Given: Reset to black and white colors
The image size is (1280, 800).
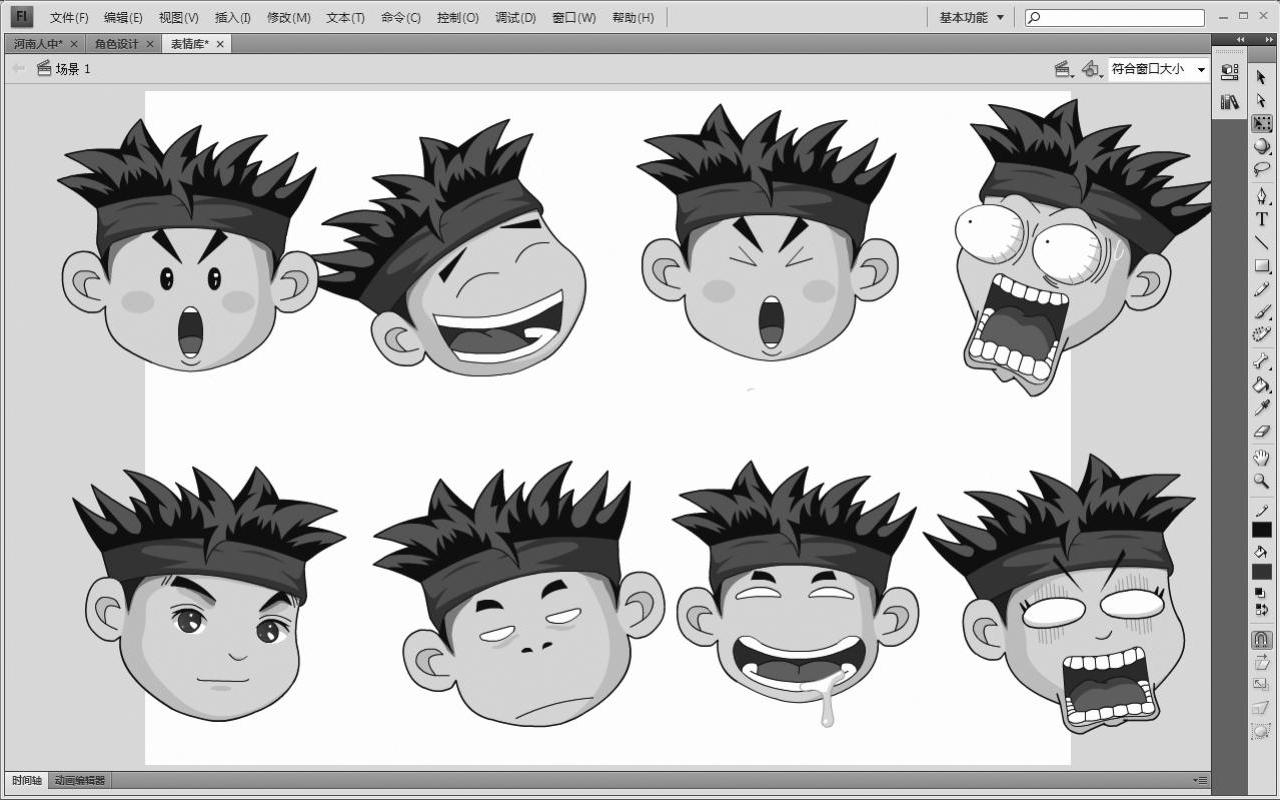Looking at the screenshot, I should point(1261,593).
